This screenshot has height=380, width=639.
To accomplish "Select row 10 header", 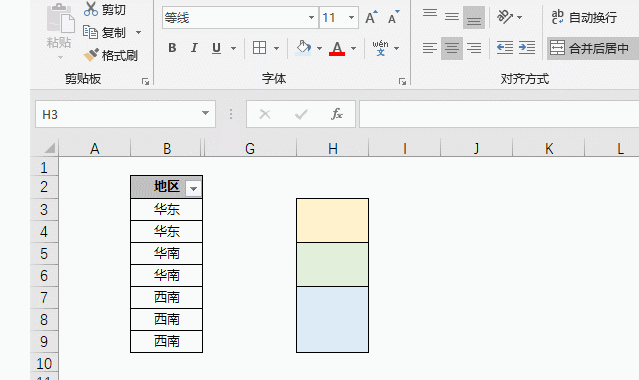I will pyautogui.click(x=44, y=364).
